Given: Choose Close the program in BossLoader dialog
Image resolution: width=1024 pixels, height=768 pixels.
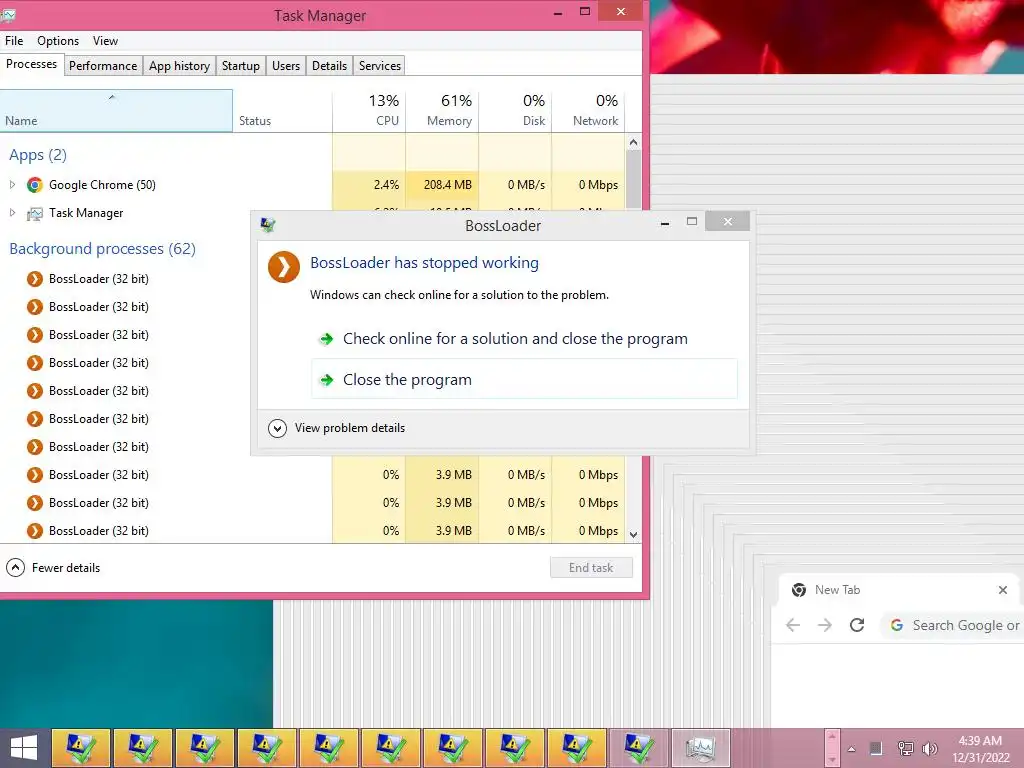Looking at the screenshot, I should [x=524, y=379].
